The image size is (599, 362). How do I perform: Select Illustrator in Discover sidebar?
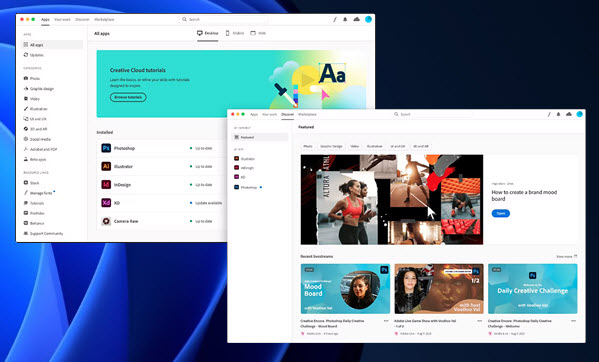click(x=244, y=158)
